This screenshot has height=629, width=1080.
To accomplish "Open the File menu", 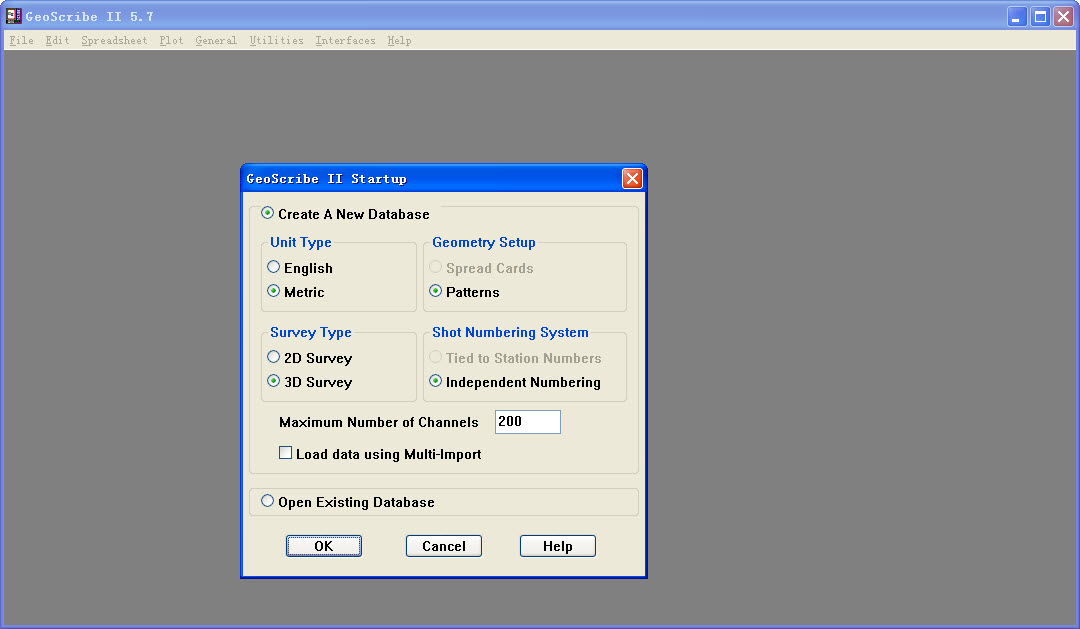I will (21, 41).
